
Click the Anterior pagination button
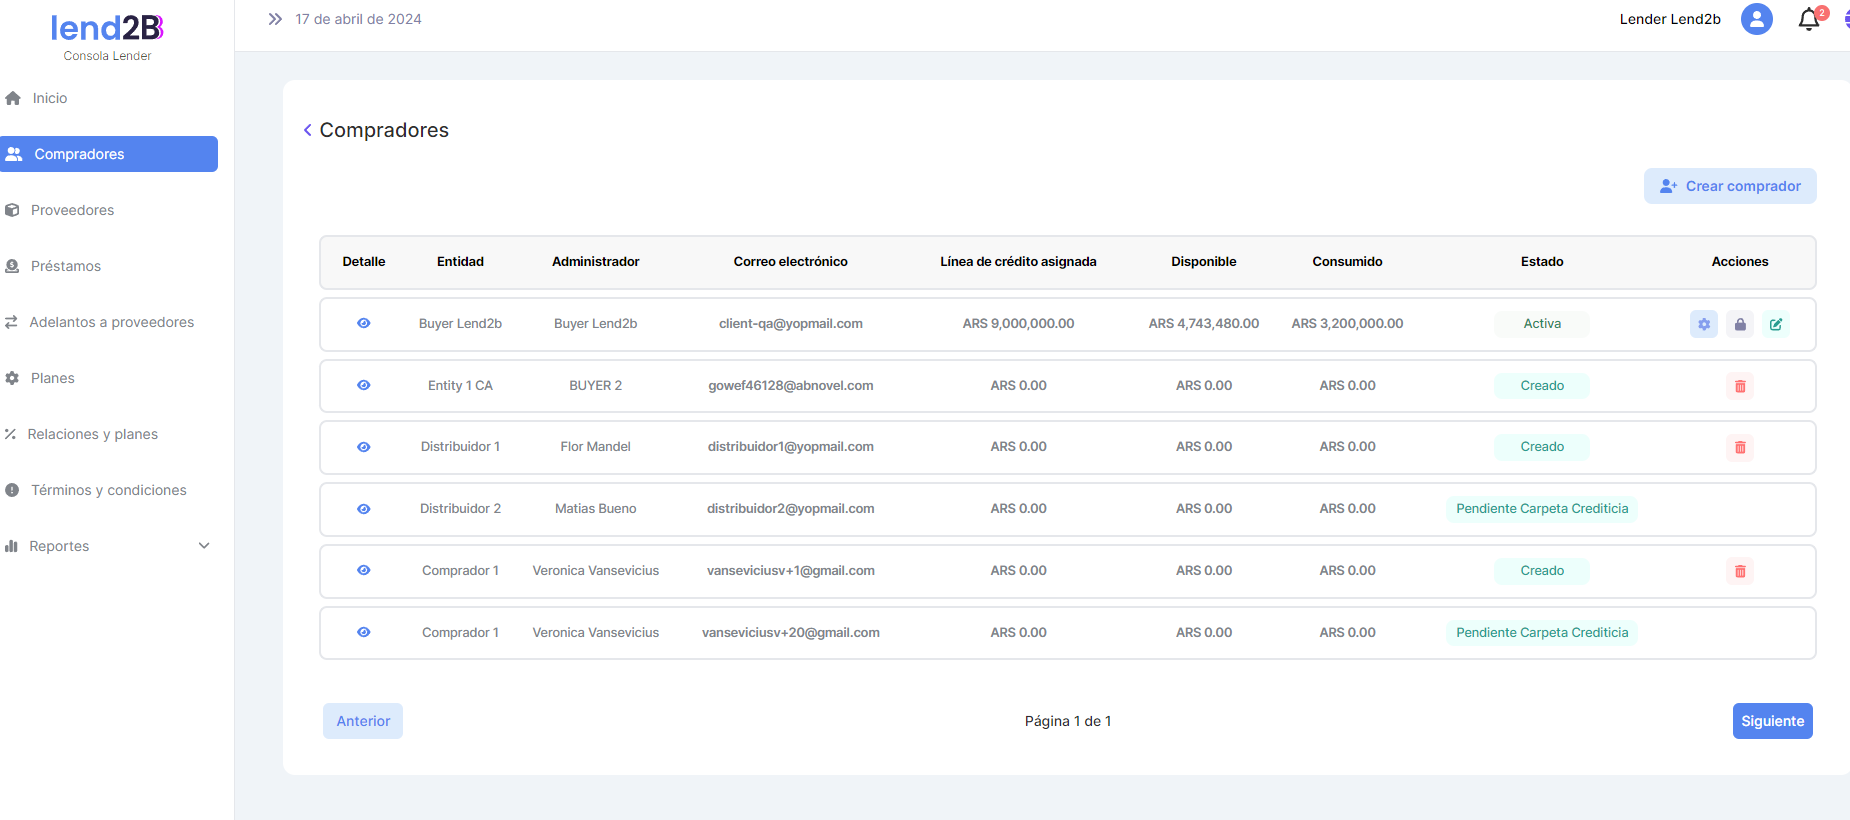pyautogui.click(x=363, y=721)
